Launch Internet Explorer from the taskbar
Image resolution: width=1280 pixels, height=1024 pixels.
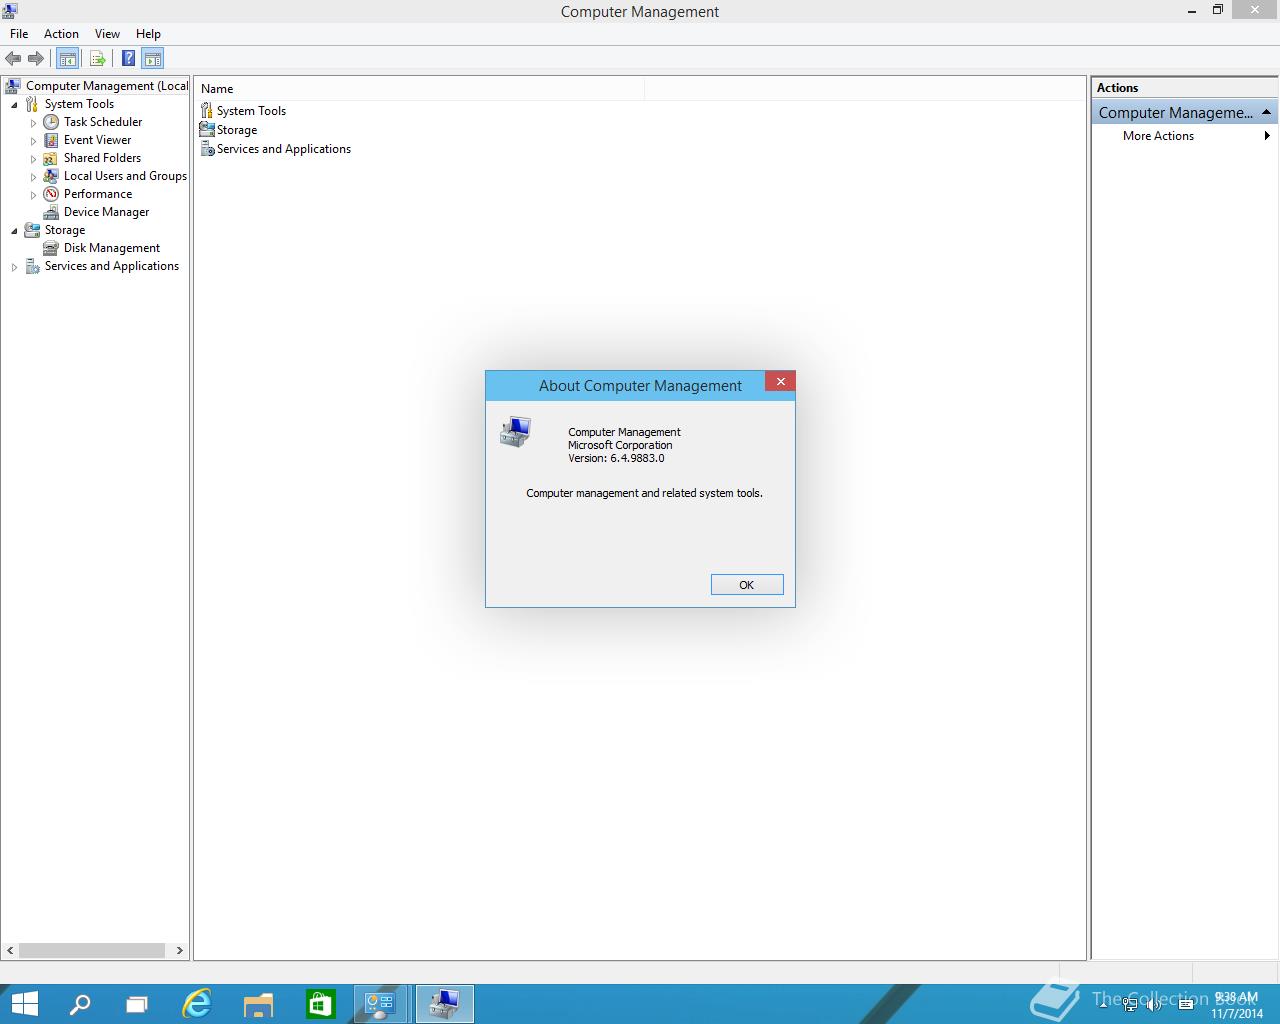(197, 1003)
